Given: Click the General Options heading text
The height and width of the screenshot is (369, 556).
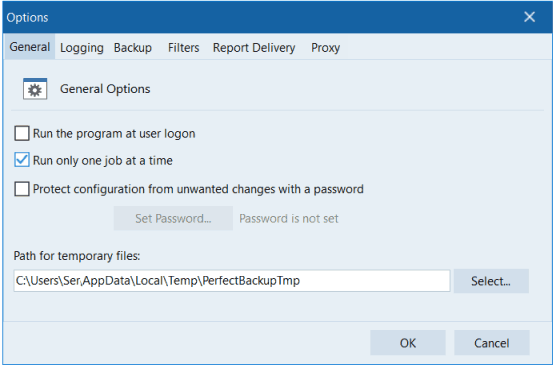Looking at the screenshot, I should pos(105,89).
